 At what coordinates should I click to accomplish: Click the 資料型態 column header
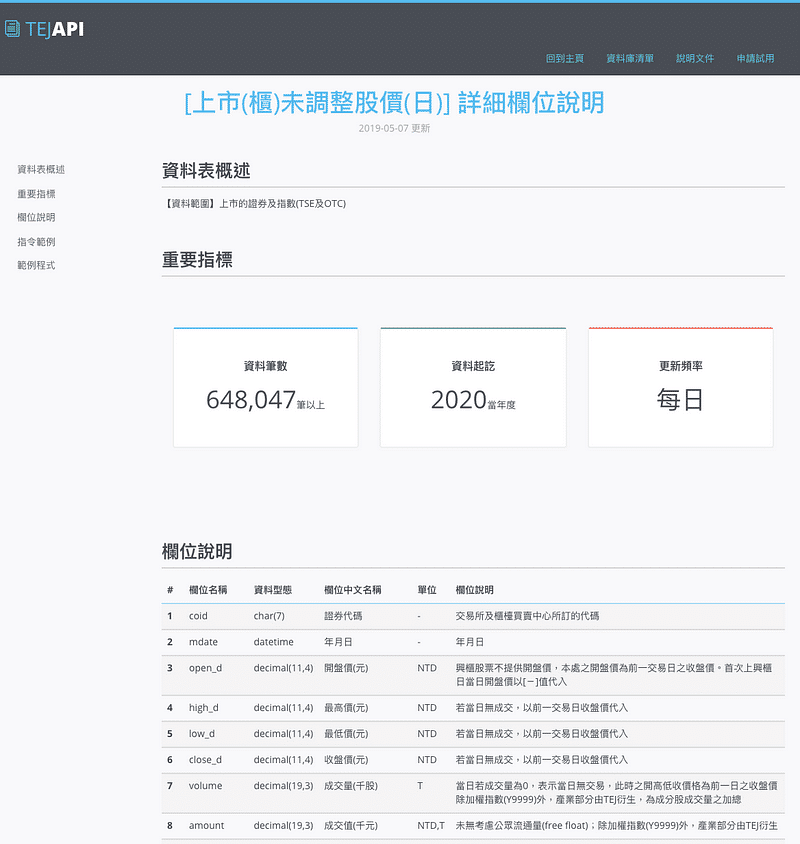click(x=273, y=590)
